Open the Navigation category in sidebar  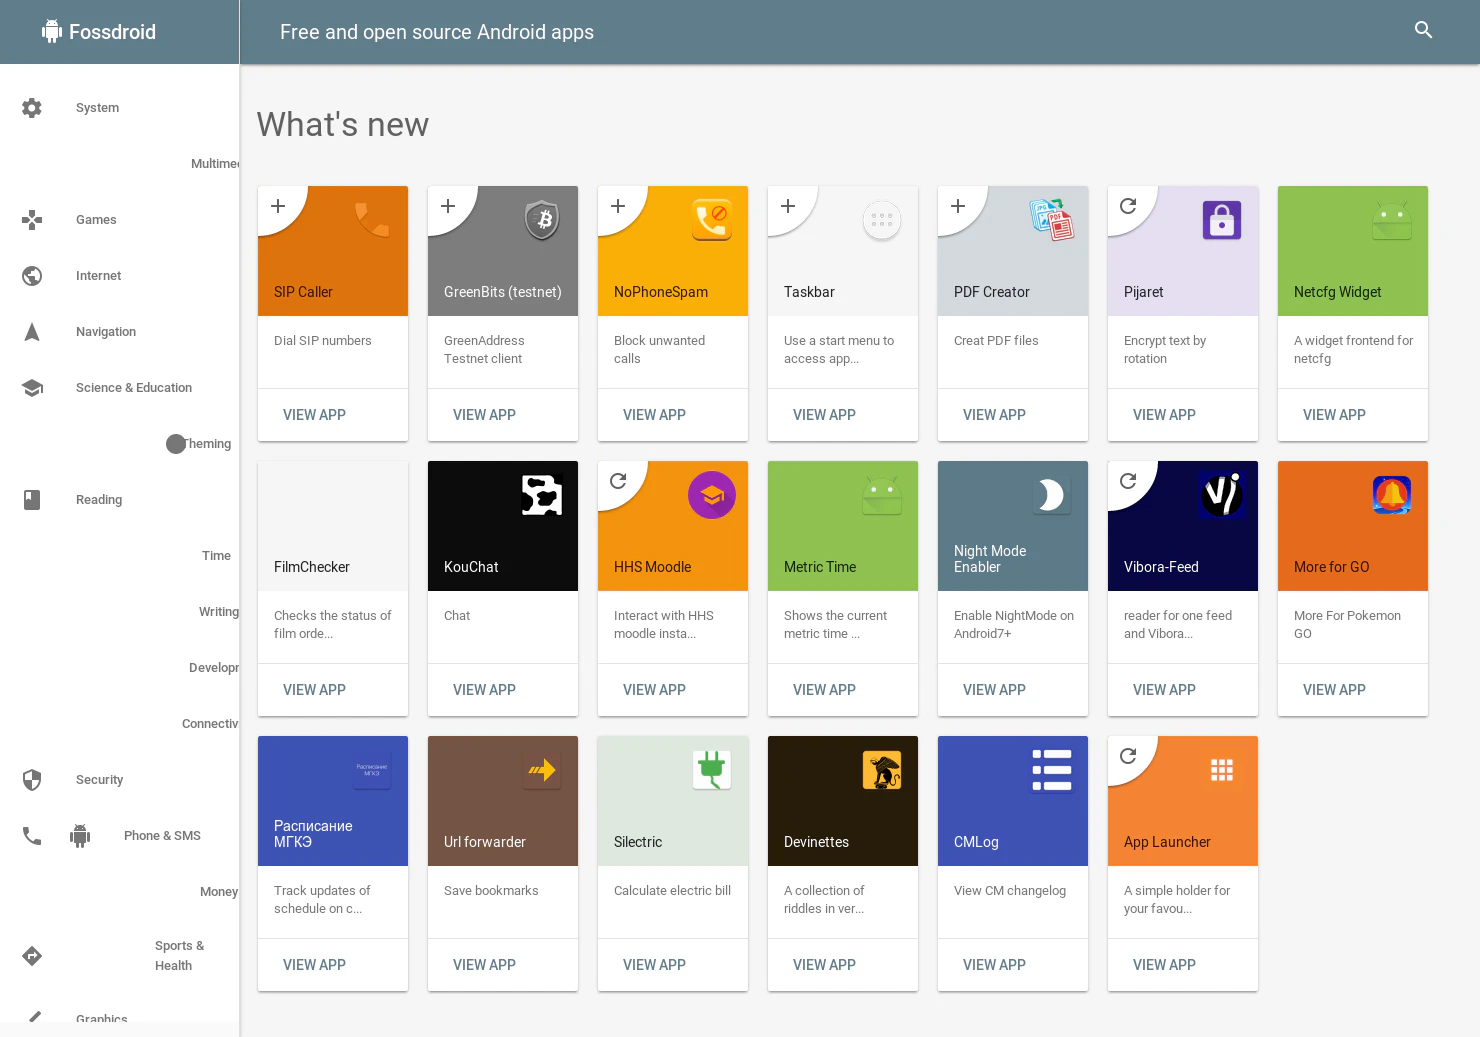(106, 332)
